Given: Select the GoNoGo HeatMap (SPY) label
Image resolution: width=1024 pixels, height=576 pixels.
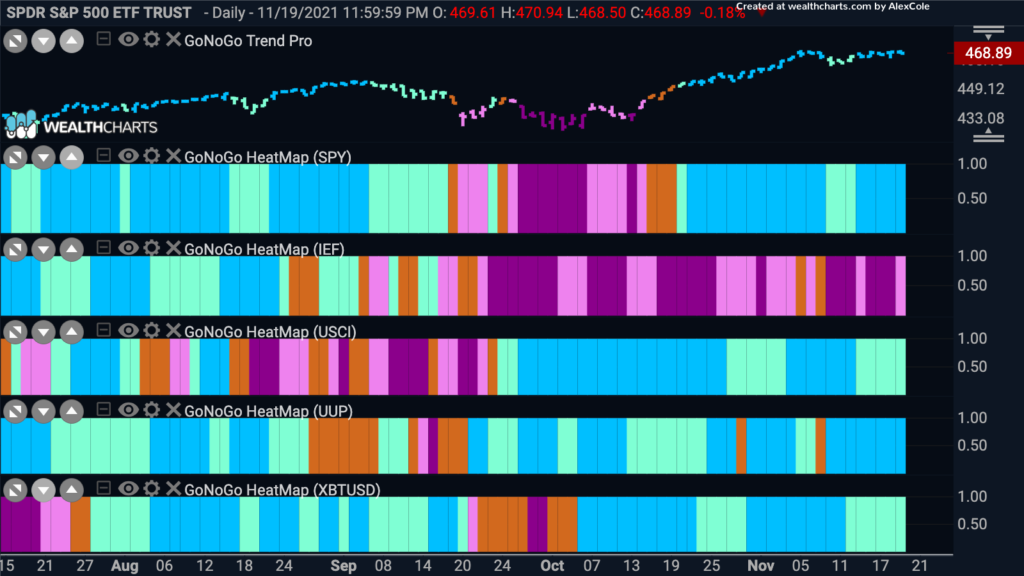Looking at the screenshot, I should point(268,157).
